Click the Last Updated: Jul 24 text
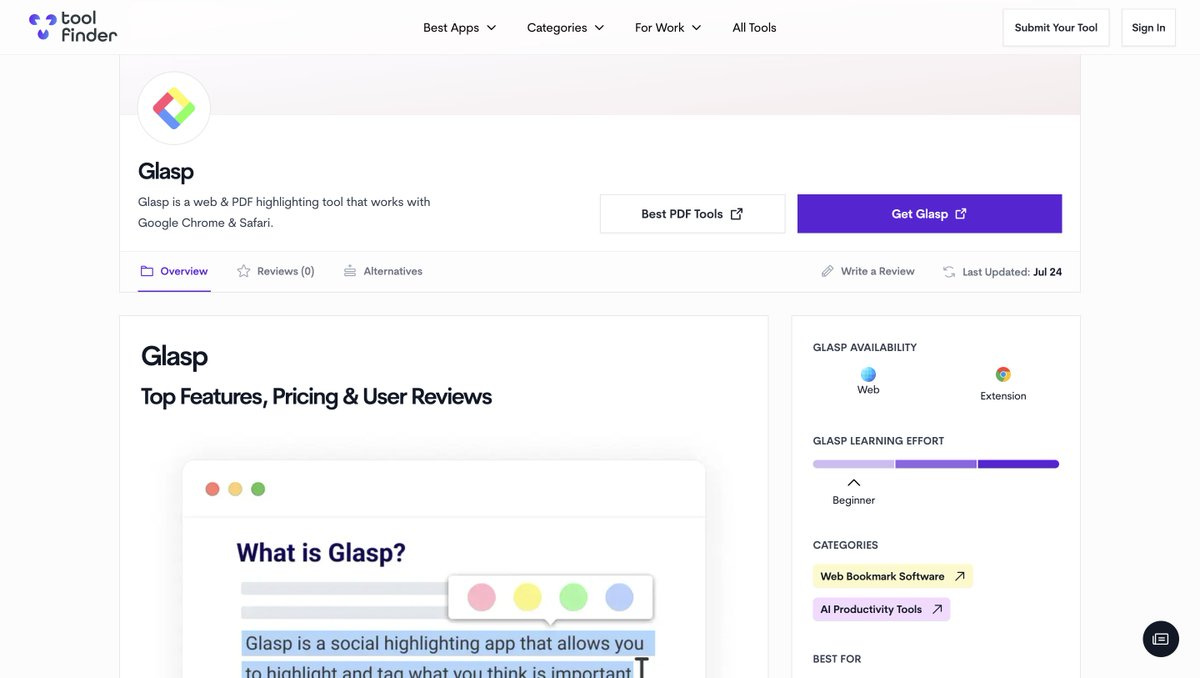1200x678 pixels. tap(1012, 272)
